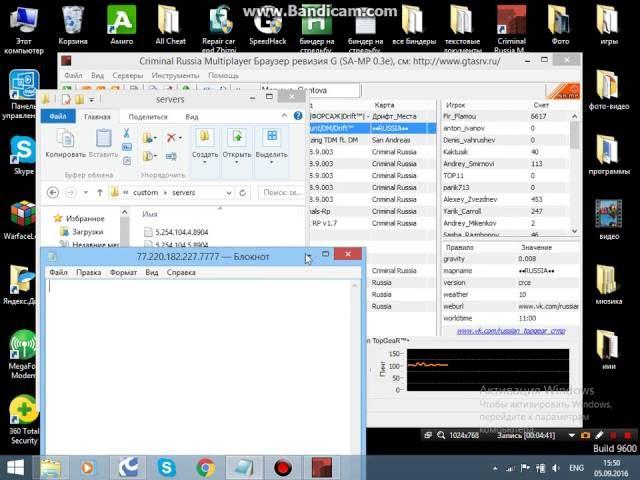Expand the Создать dropdown arrow

click(x=204, y=162)
